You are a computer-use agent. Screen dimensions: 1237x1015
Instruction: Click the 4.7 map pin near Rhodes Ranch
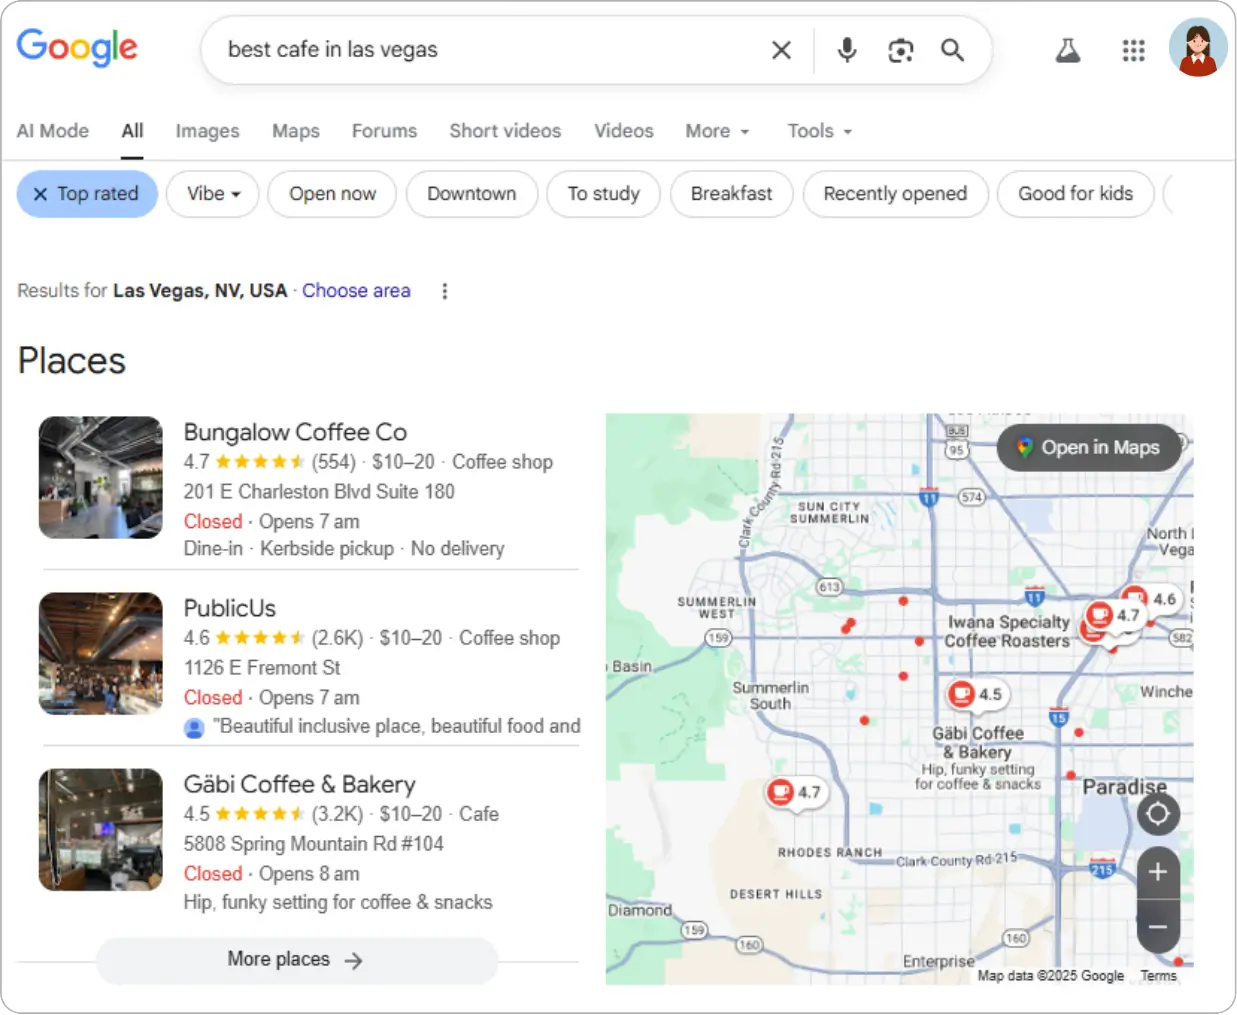pos(795,792)
